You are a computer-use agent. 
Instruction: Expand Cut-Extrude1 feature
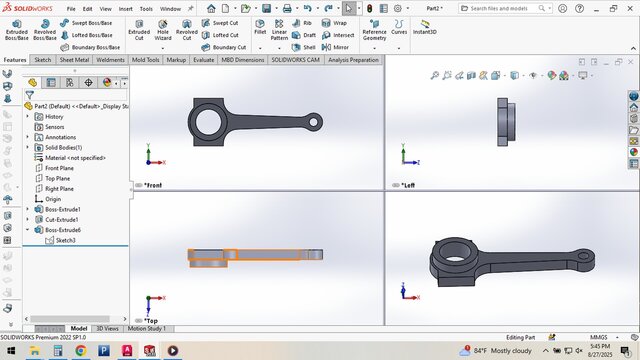pos(28,220)
